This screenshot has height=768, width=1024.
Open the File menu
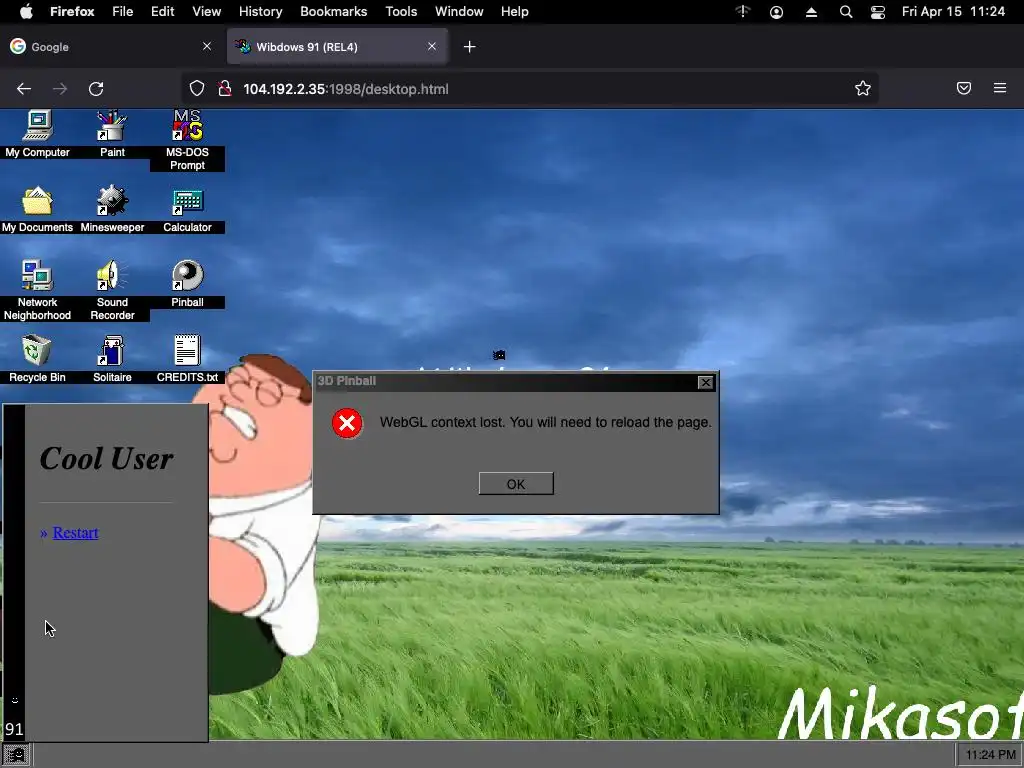[122, 12]
